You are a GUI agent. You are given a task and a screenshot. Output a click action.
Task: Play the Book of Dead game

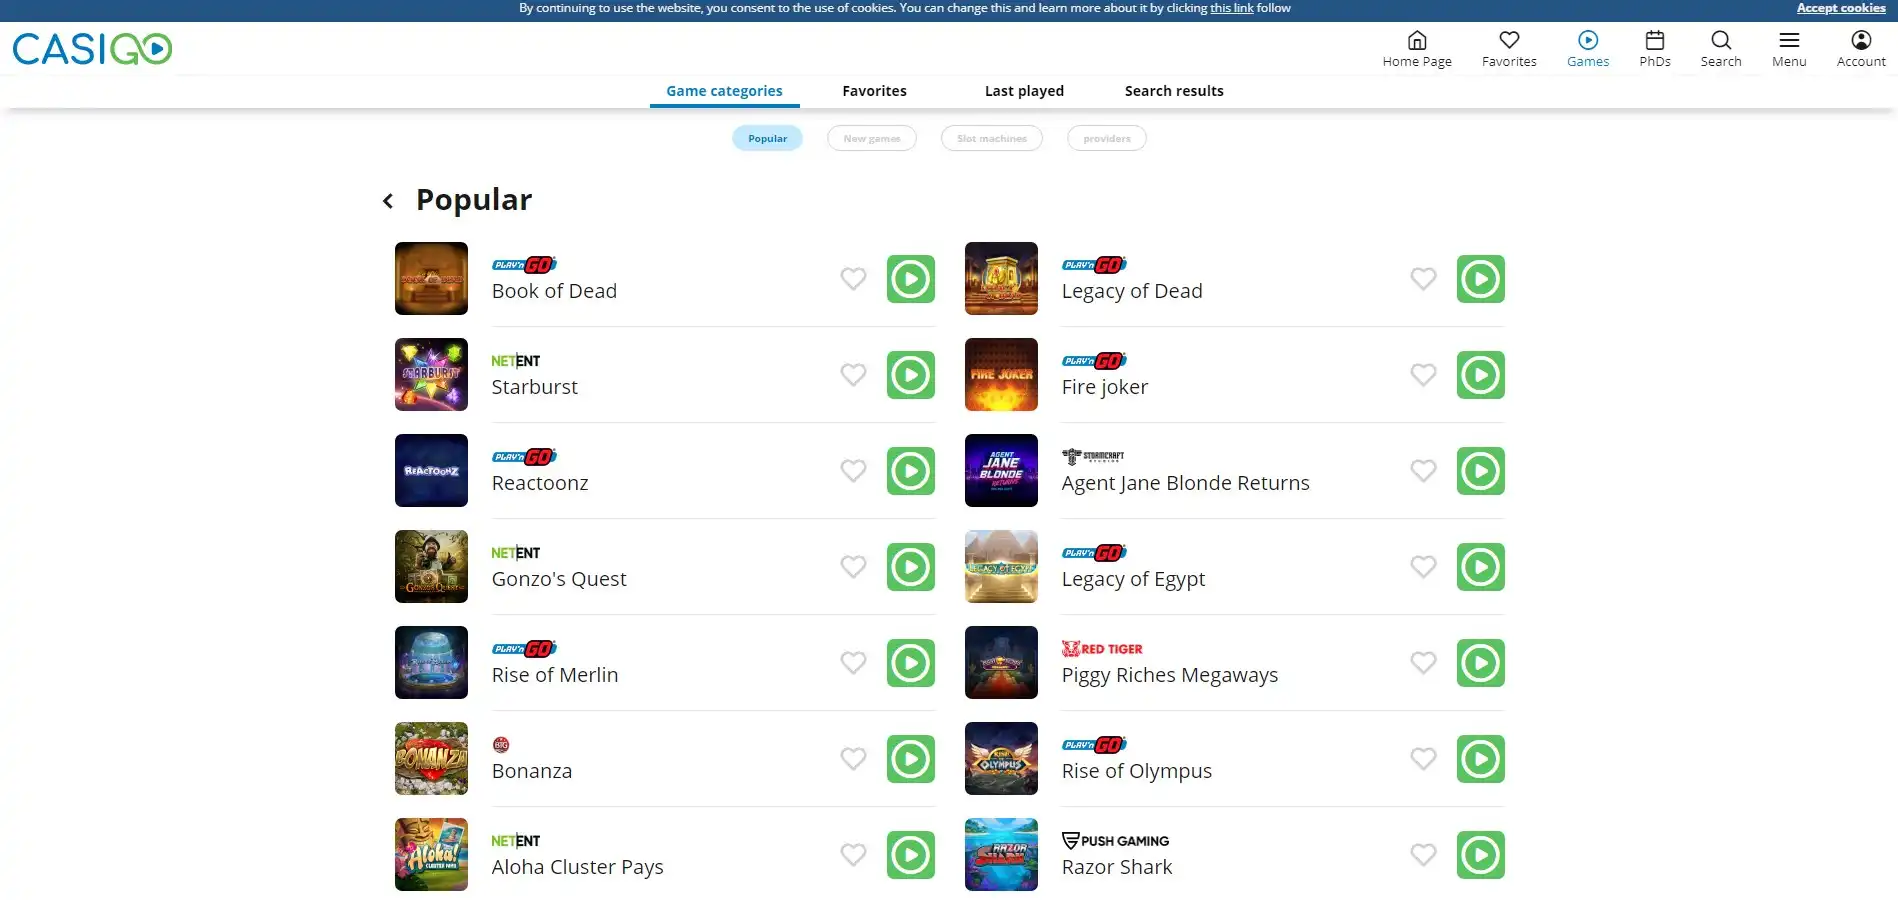pyautogui.click(x=910, y=279)
